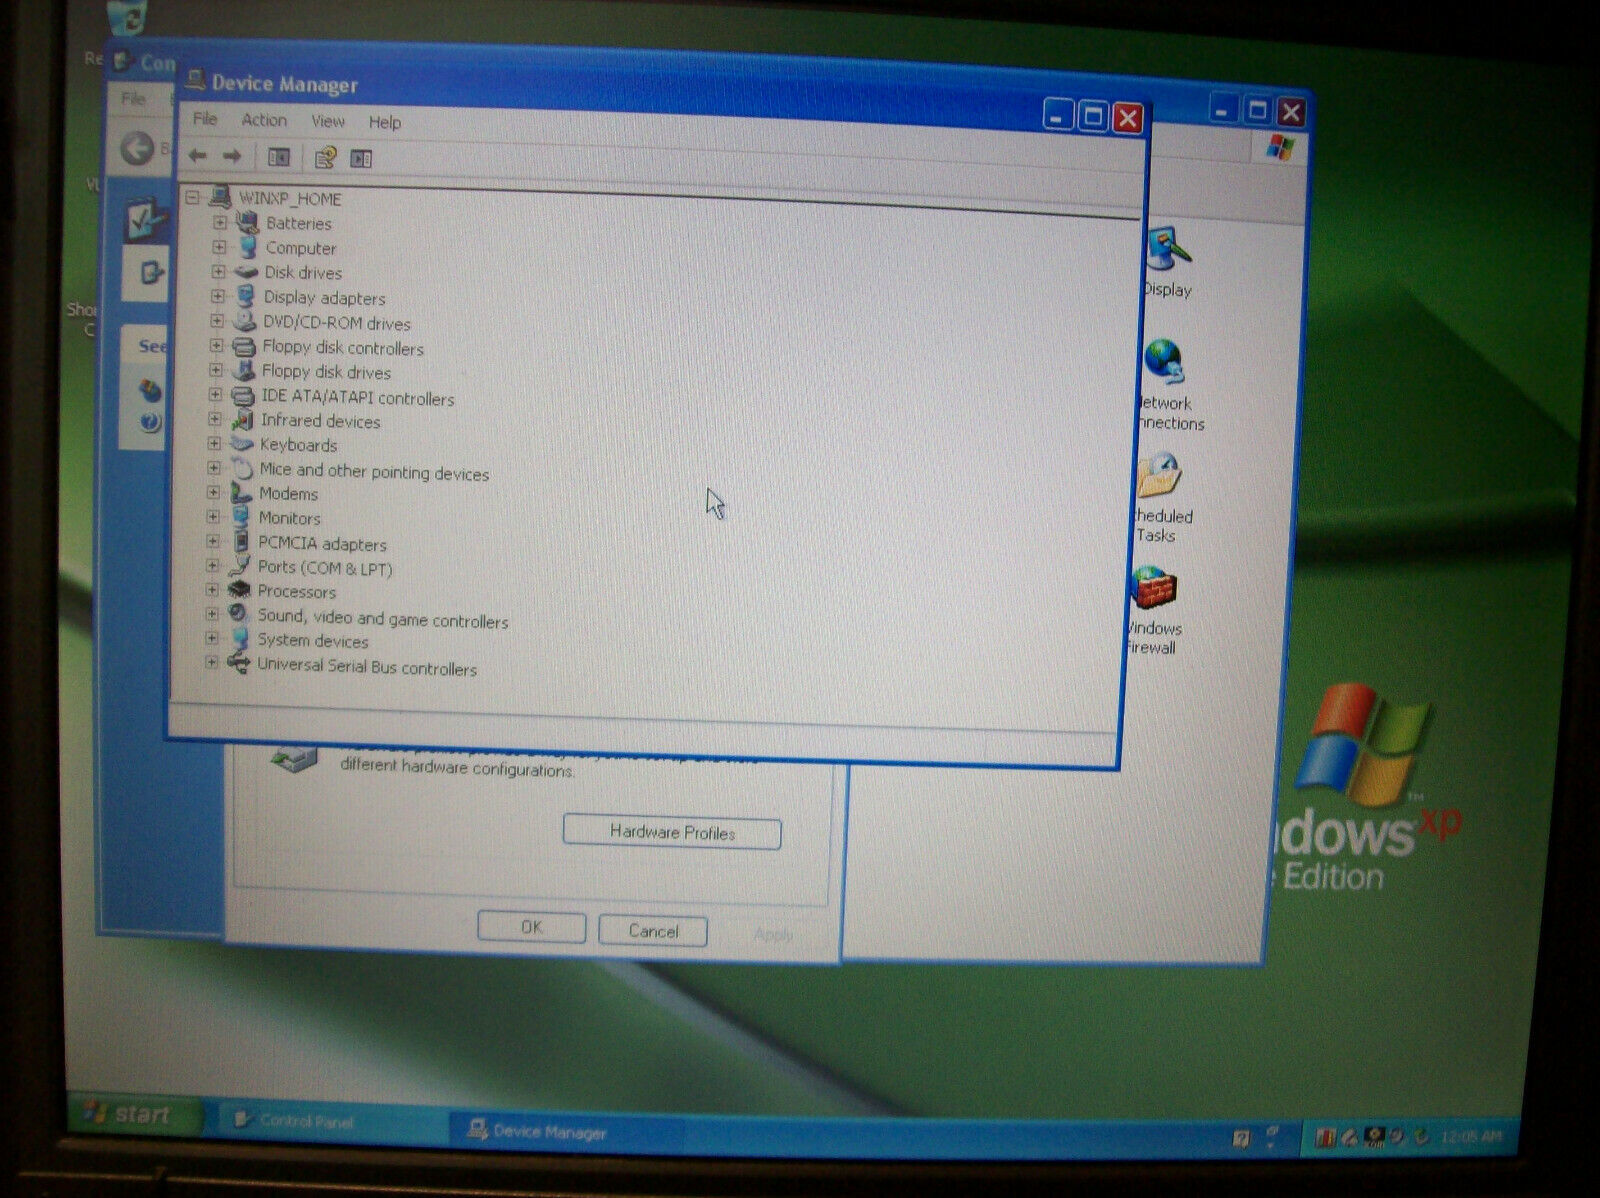Viewport: 1600px width, 1198px height.
Task: Expand the Display adapters node
Action: click(x=217, y=296)
